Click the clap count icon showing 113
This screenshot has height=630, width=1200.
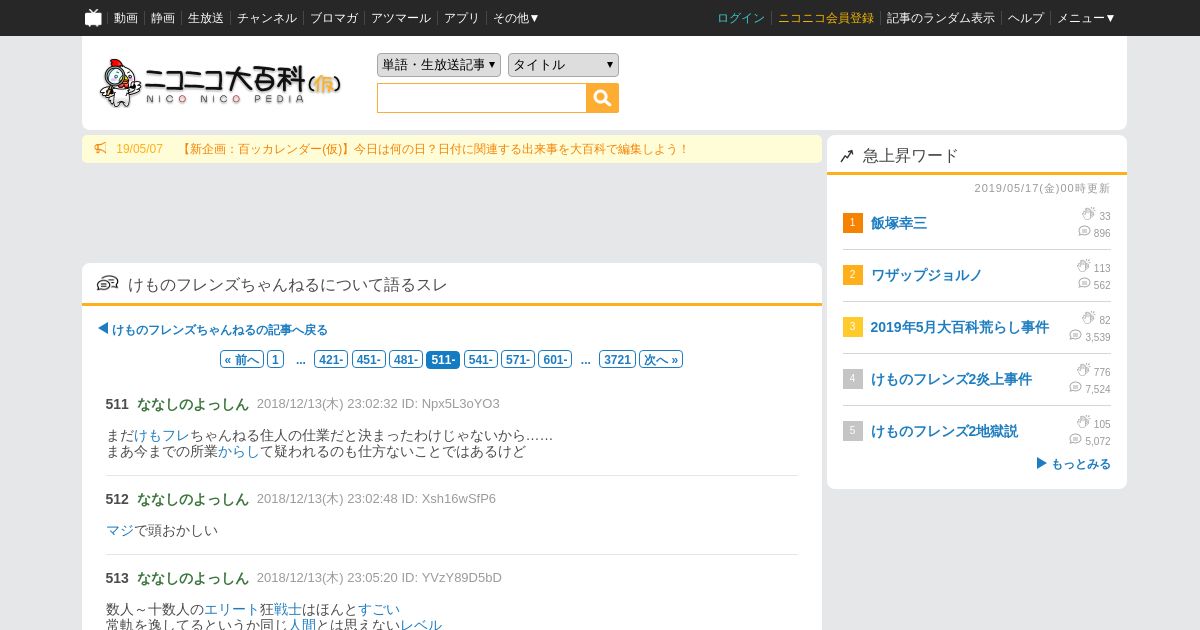[1083, 266]
